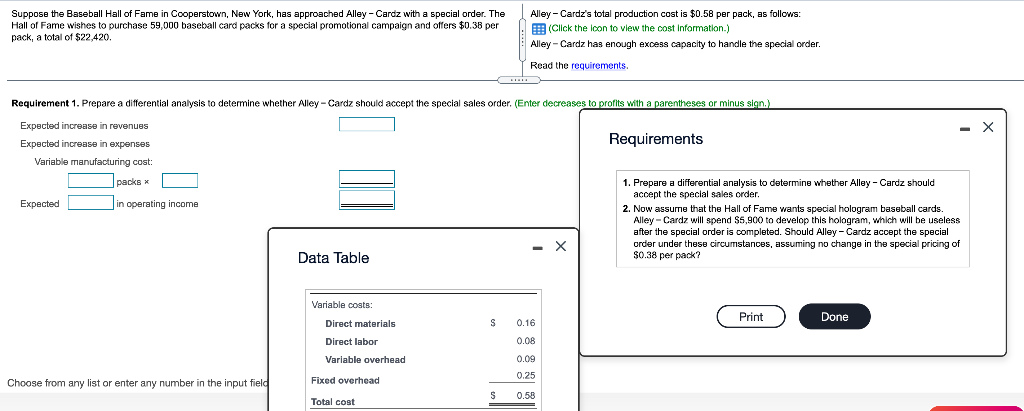Click the 0.08 direct labor value
The height and width of the screenshot is (411, 1024).
pos(525,341)
